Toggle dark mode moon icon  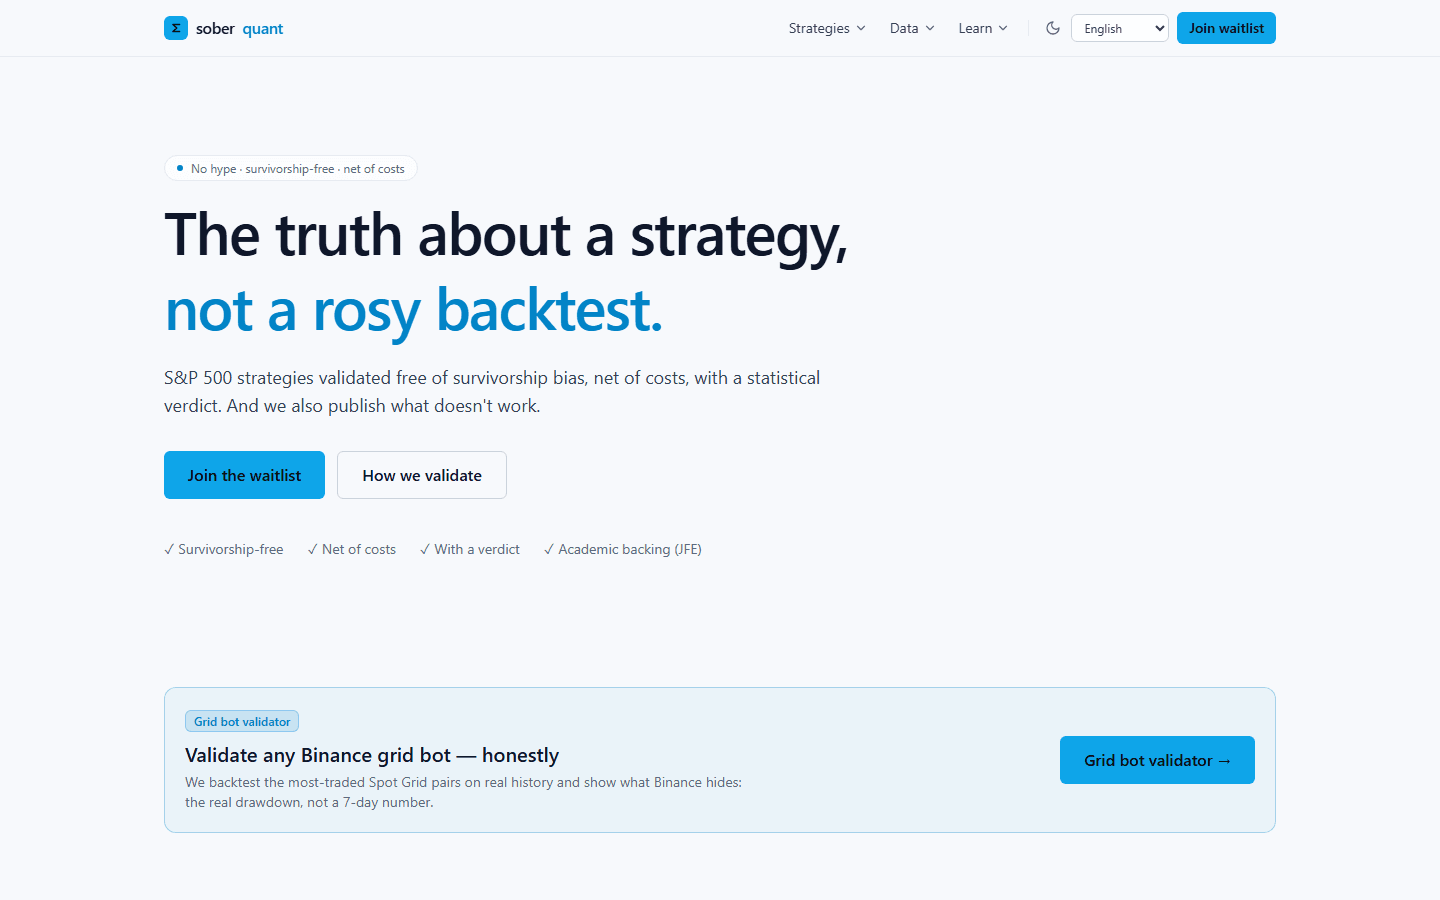[1053, 28]
